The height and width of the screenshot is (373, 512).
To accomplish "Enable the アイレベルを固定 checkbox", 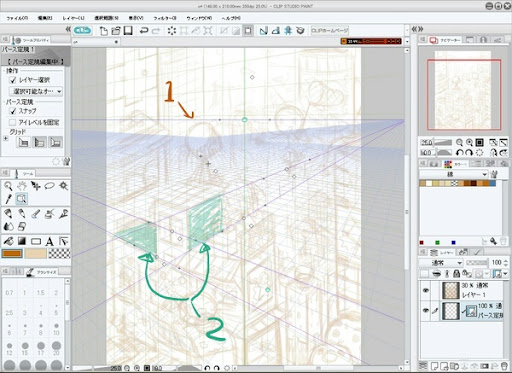I will [13, 122].
